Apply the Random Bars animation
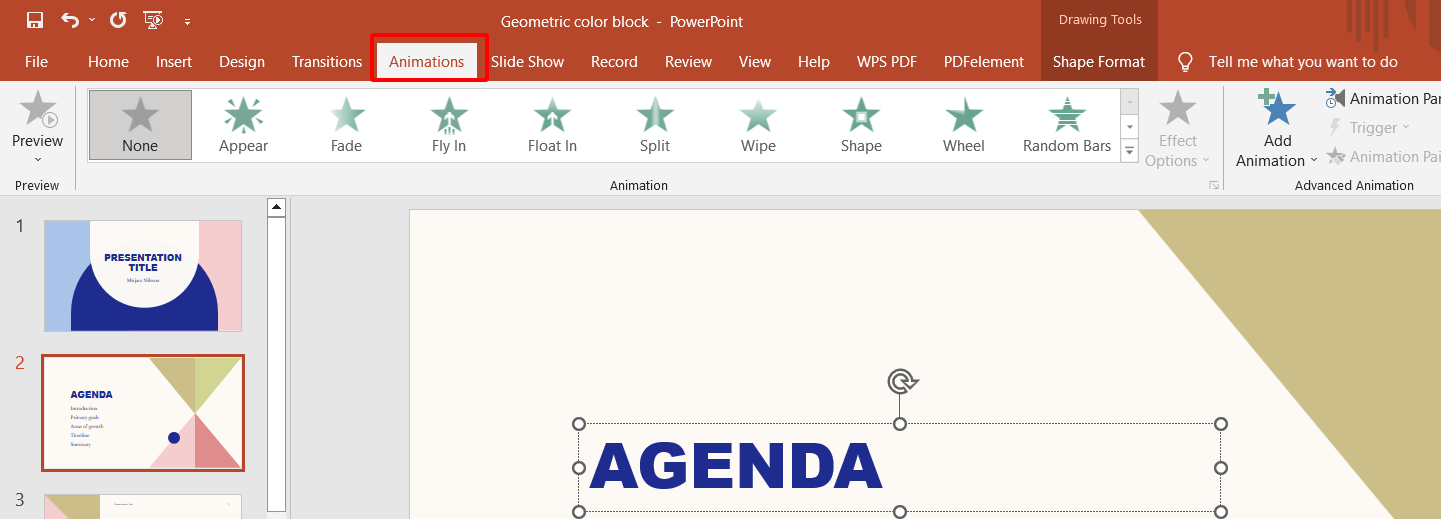The image size is (1441, 519). (x=1067, y=125)
